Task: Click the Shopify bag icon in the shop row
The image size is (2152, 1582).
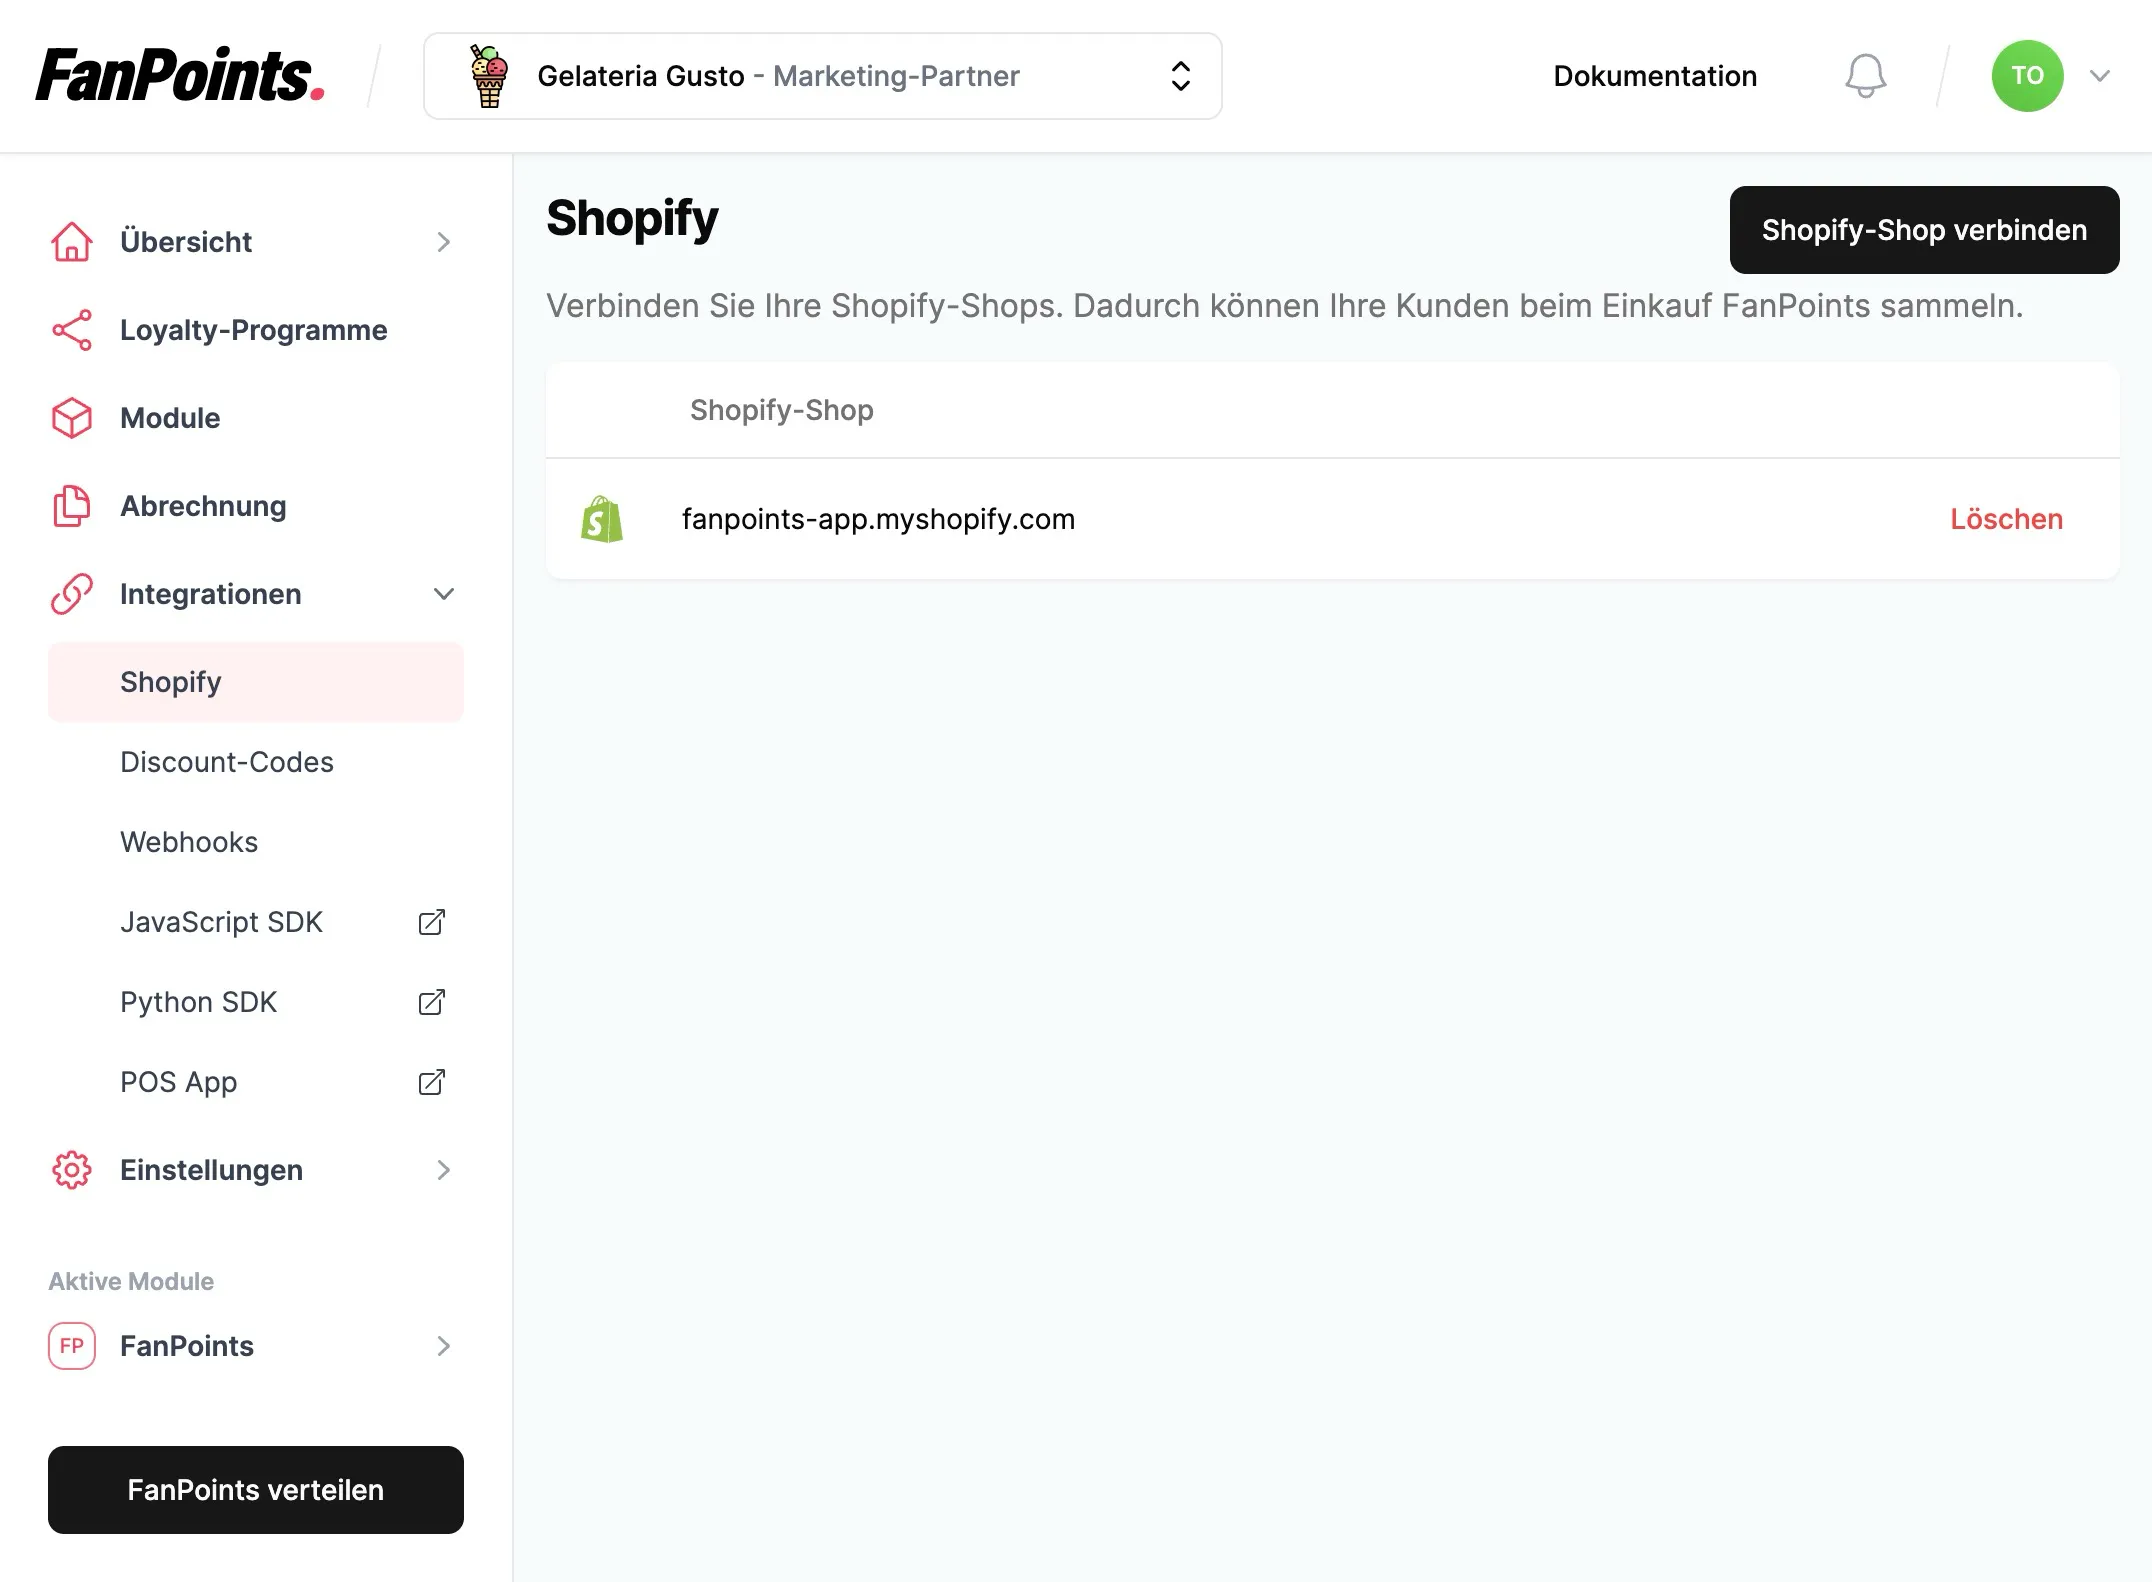Action: point(602,519)
